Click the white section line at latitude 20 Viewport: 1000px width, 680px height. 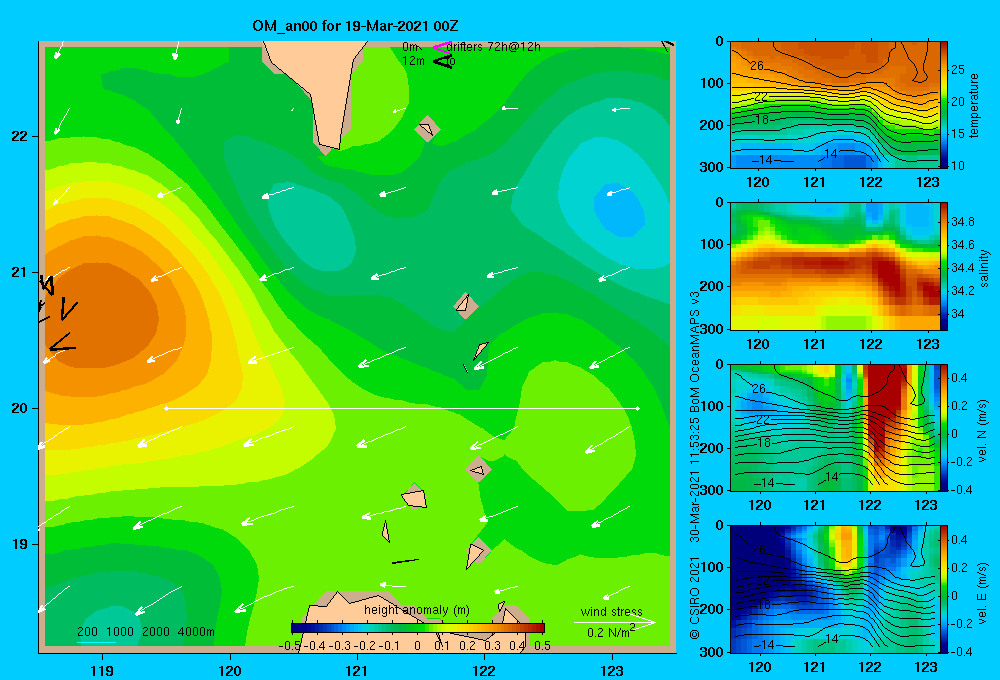pyautogui.click(x=402, y=408)
